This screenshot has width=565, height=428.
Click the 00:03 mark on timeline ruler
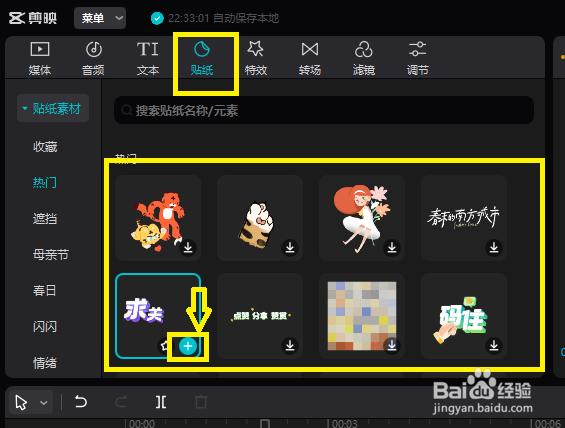tap(344, 424)
